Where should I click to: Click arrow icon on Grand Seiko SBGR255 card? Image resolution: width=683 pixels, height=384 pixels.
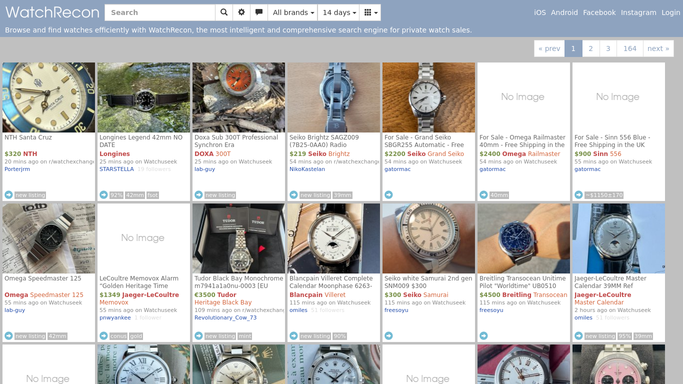pyautogui.click(x=389, y=195)
